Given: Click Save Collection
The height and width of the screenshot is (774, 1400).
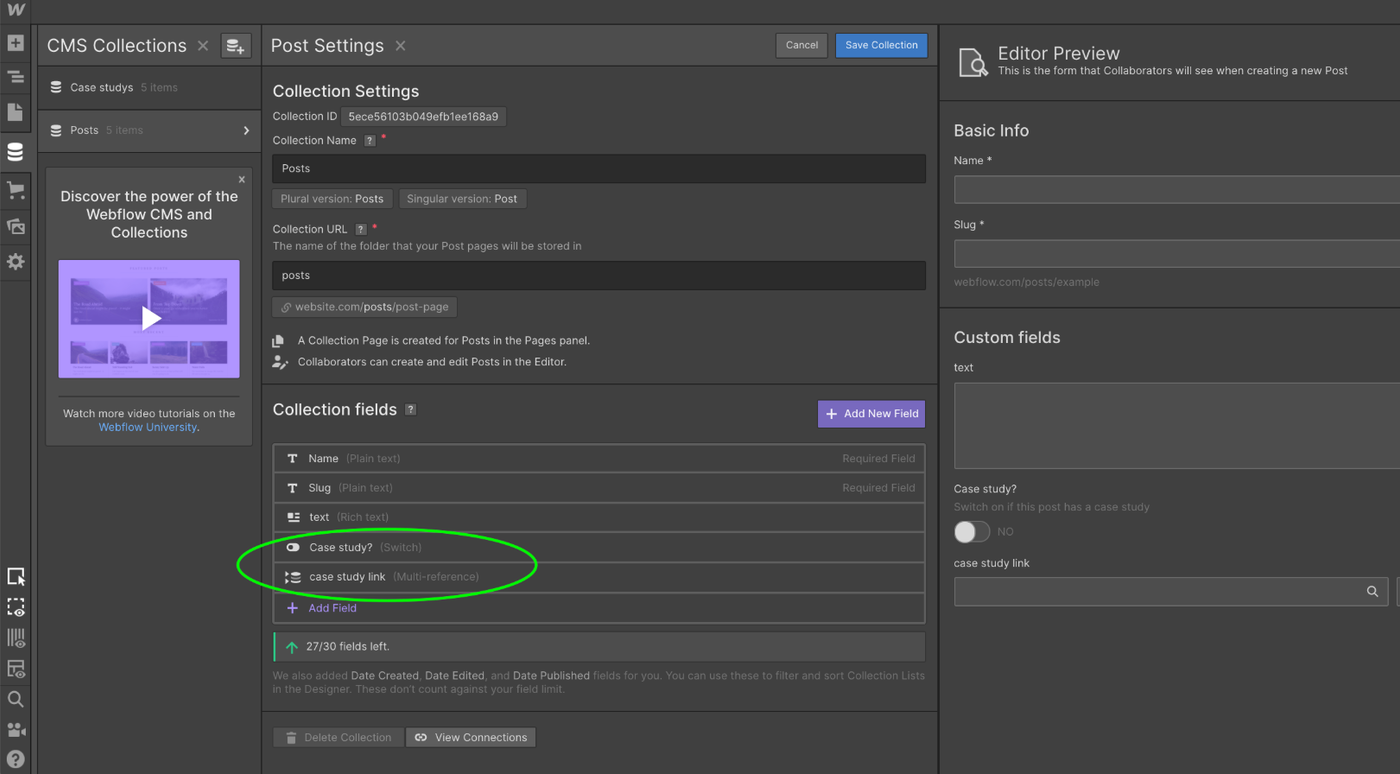Looking at the screenshot, I should (881, 45).
